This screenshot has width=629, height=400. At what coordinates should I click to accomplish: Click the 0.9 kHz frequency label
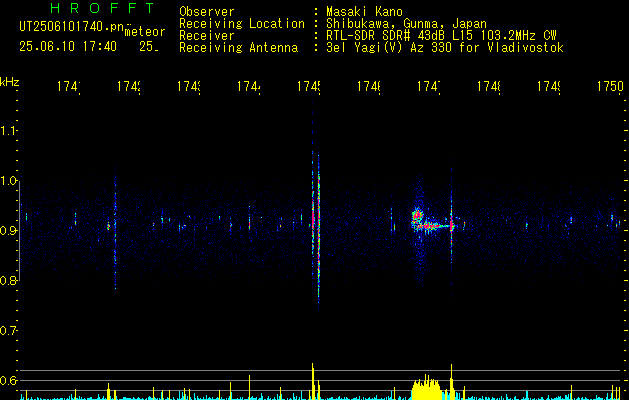pos(8,231)
